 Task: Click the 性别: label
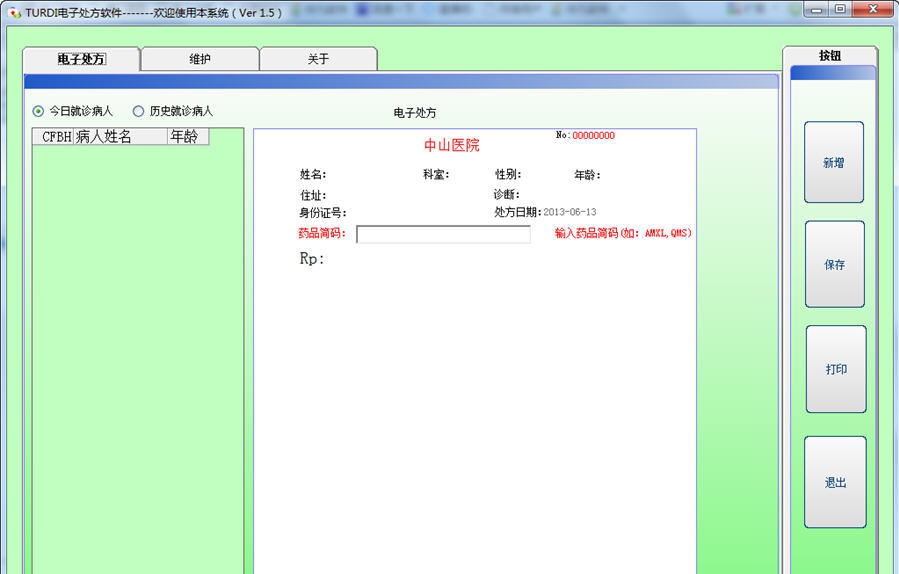[x=509, y=174]
